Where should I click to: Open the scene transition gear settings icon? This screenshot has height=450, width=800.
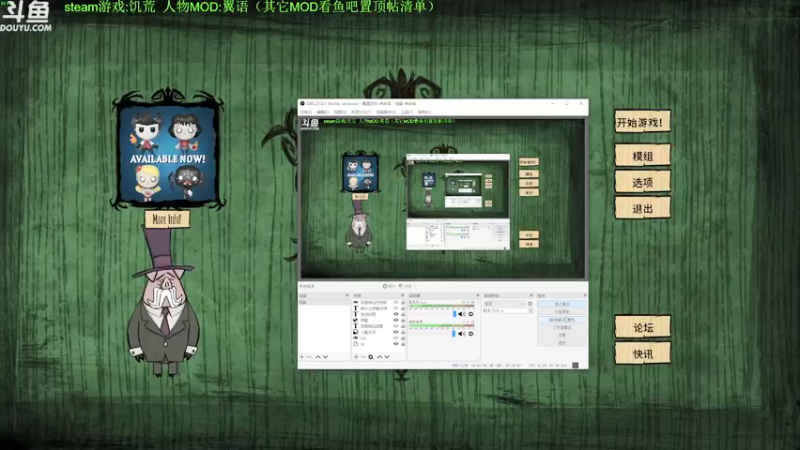coord(530,304)
